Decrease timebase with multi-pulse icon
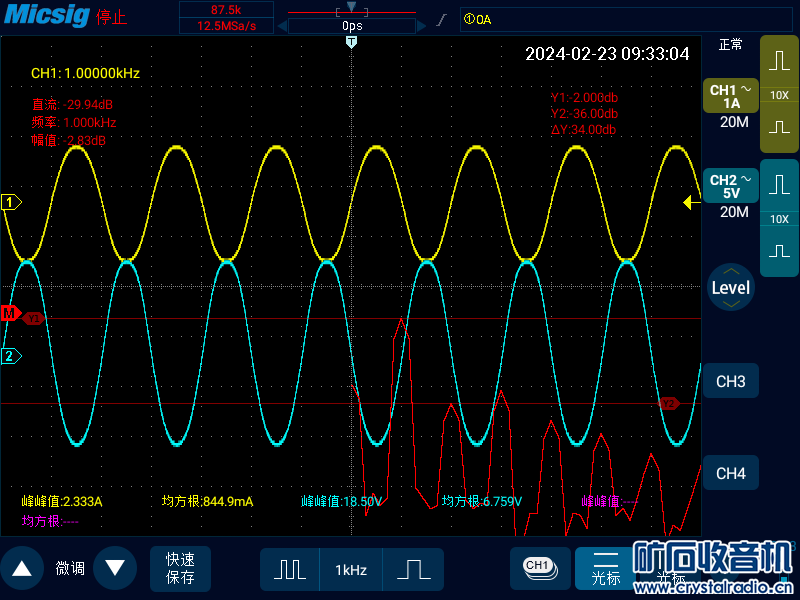Screen dimensions: 800x600 (290, 569)
